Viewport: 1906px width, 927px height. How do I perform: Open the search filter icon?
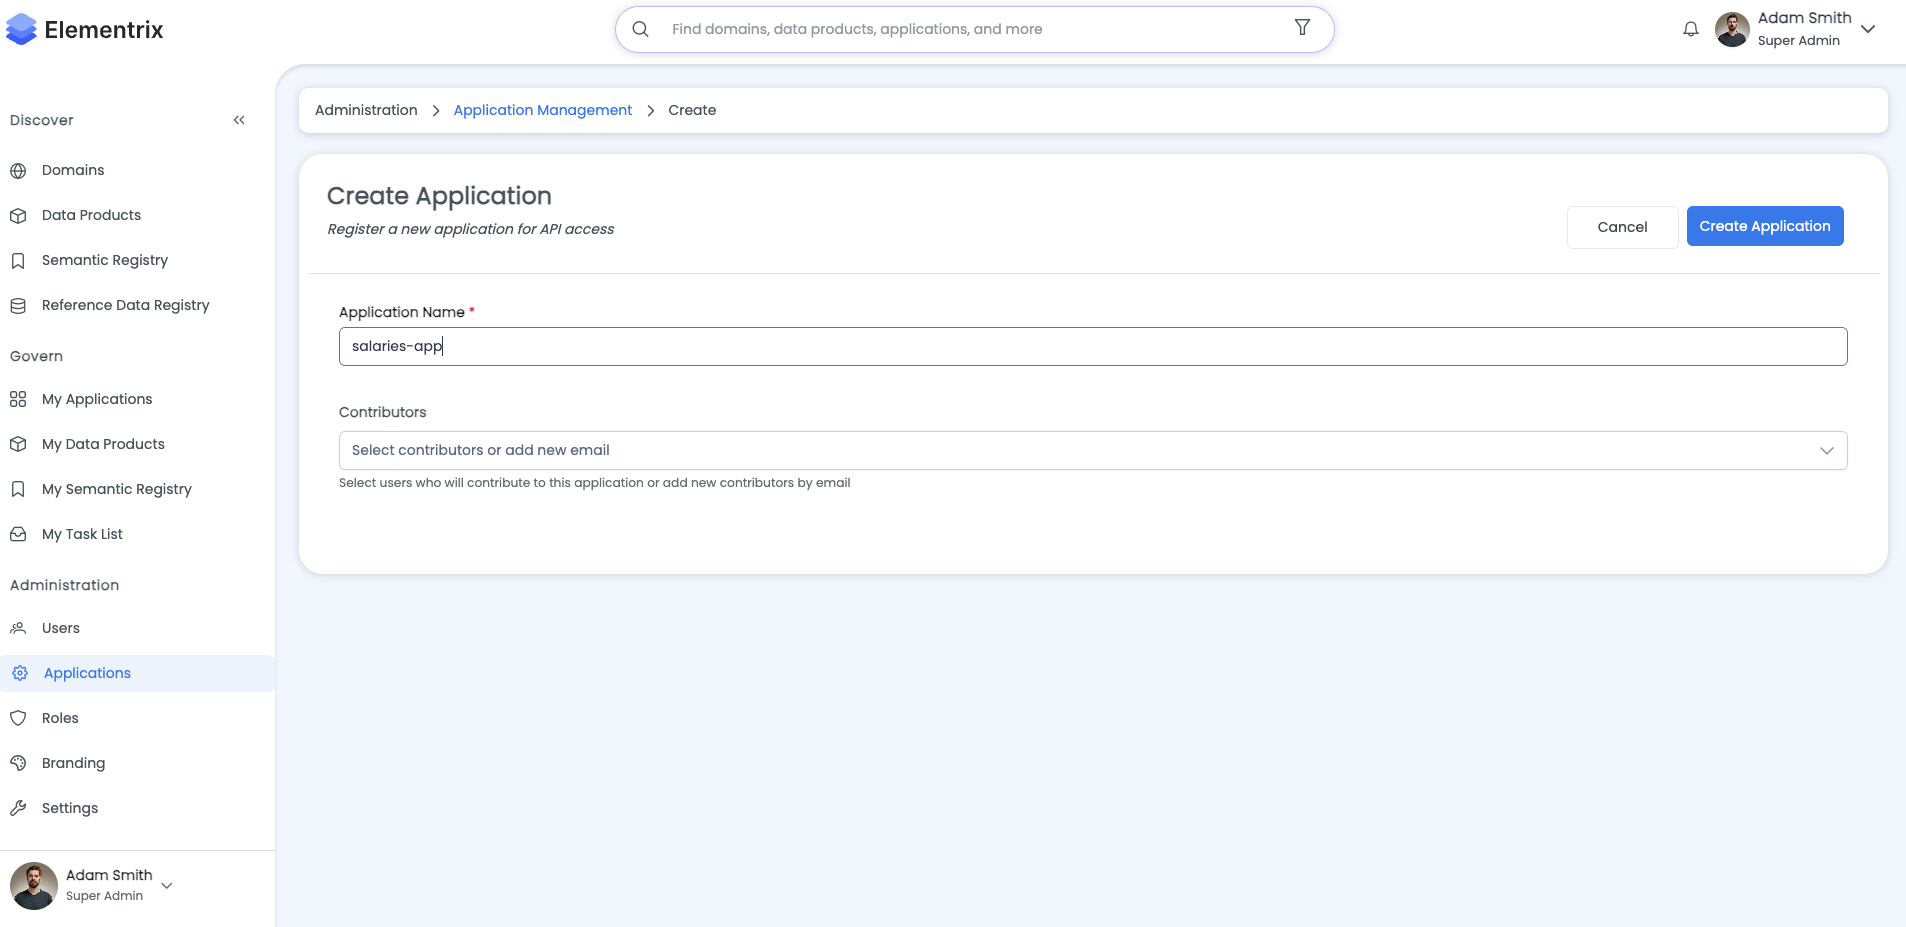coord(1301,28)
